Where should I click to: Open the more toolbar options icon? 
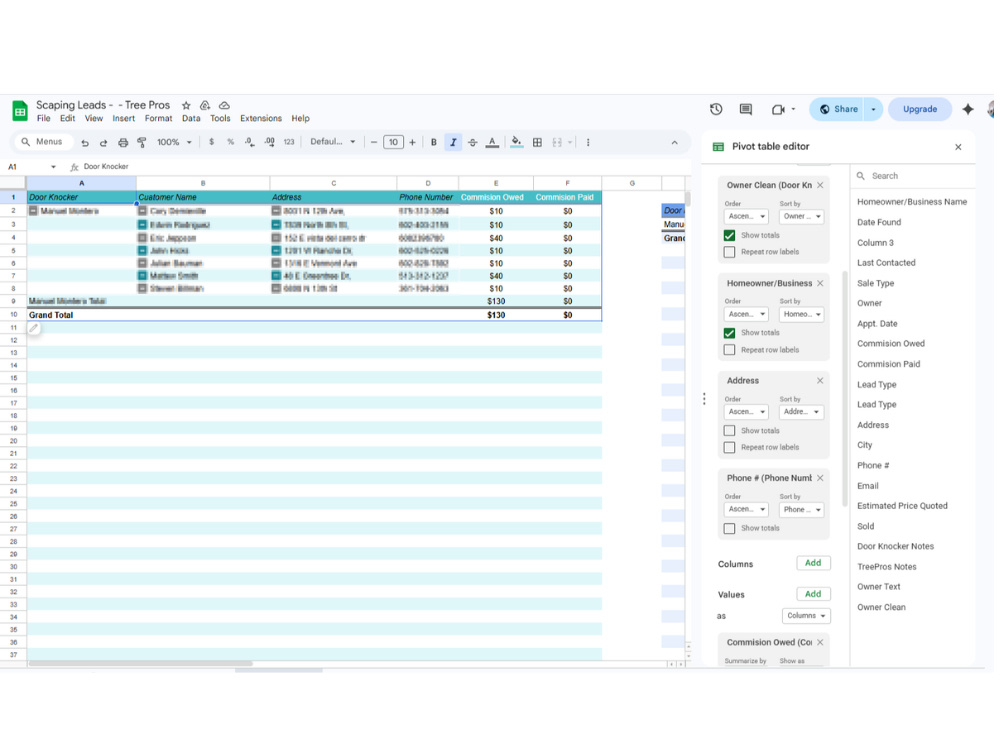588,142
